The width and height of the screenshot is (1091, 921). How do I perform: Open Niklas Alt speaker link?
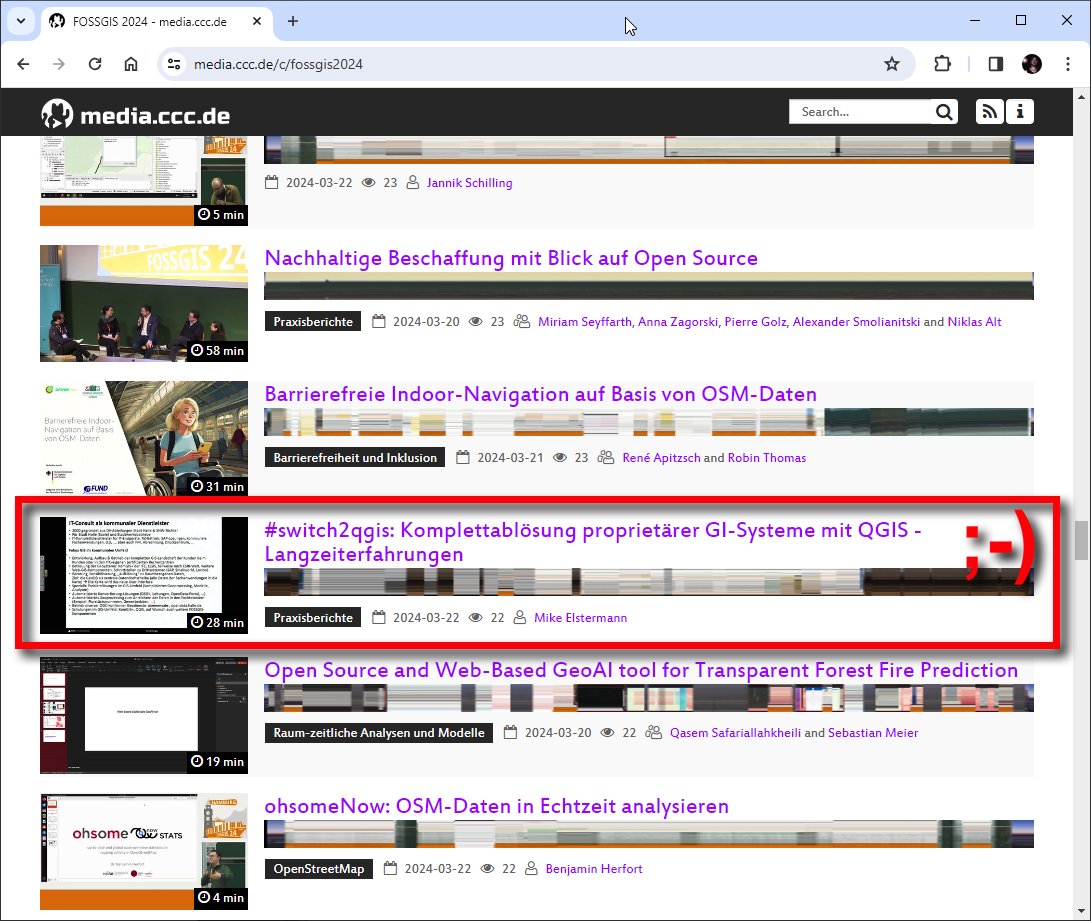[x=974, y=321]
